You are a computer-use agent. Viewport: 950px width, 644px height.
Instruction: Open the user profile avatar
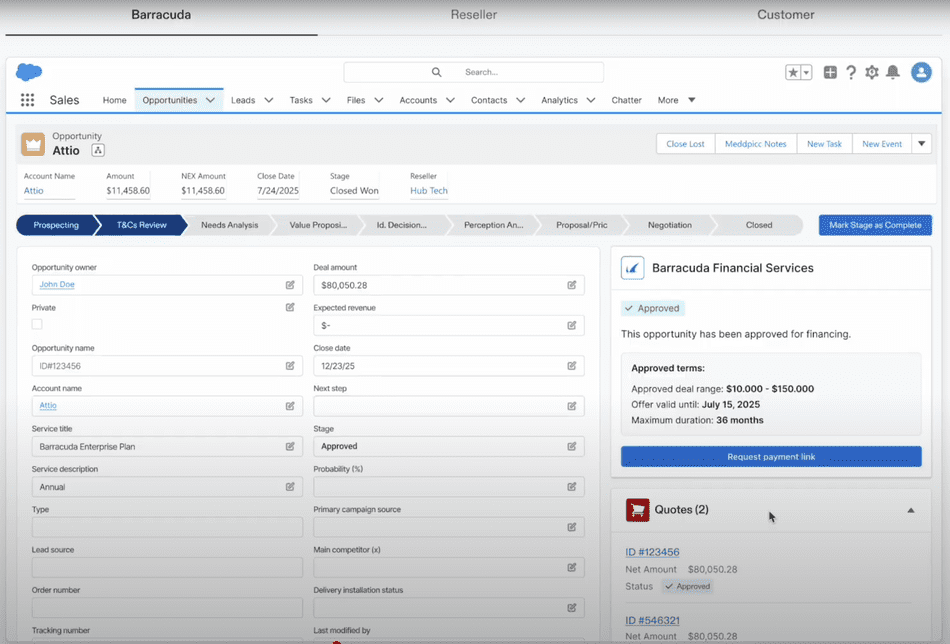pos(921,72)
